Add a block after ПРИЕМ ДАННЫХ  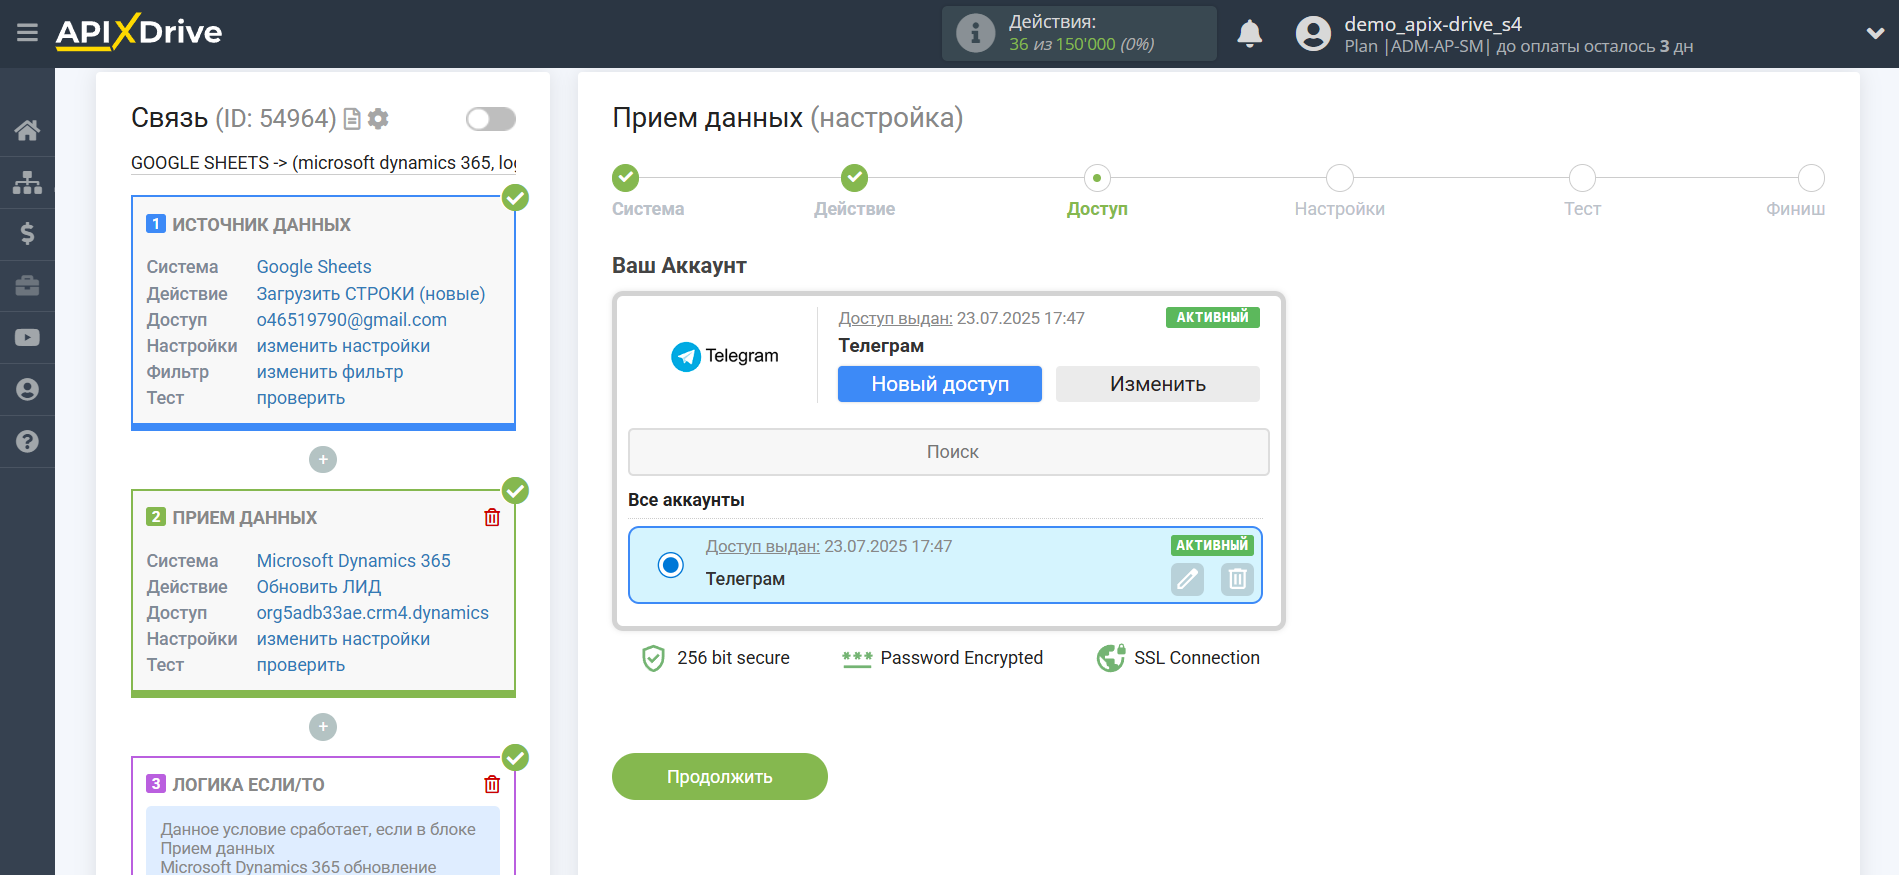pos(323,726)
